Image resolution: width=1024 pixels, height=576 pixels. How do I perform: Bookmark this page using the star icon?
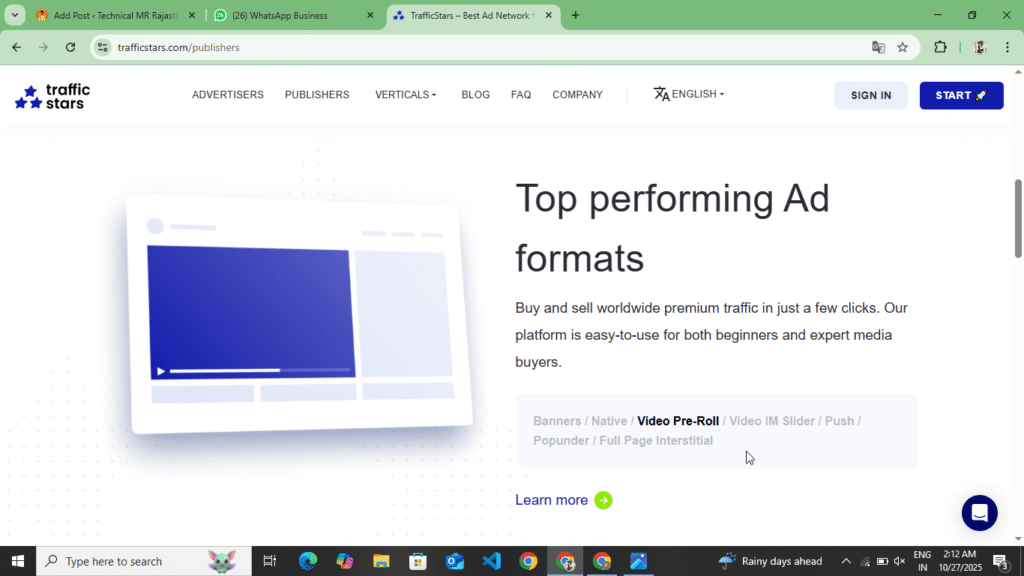click(x=903, y=47)
